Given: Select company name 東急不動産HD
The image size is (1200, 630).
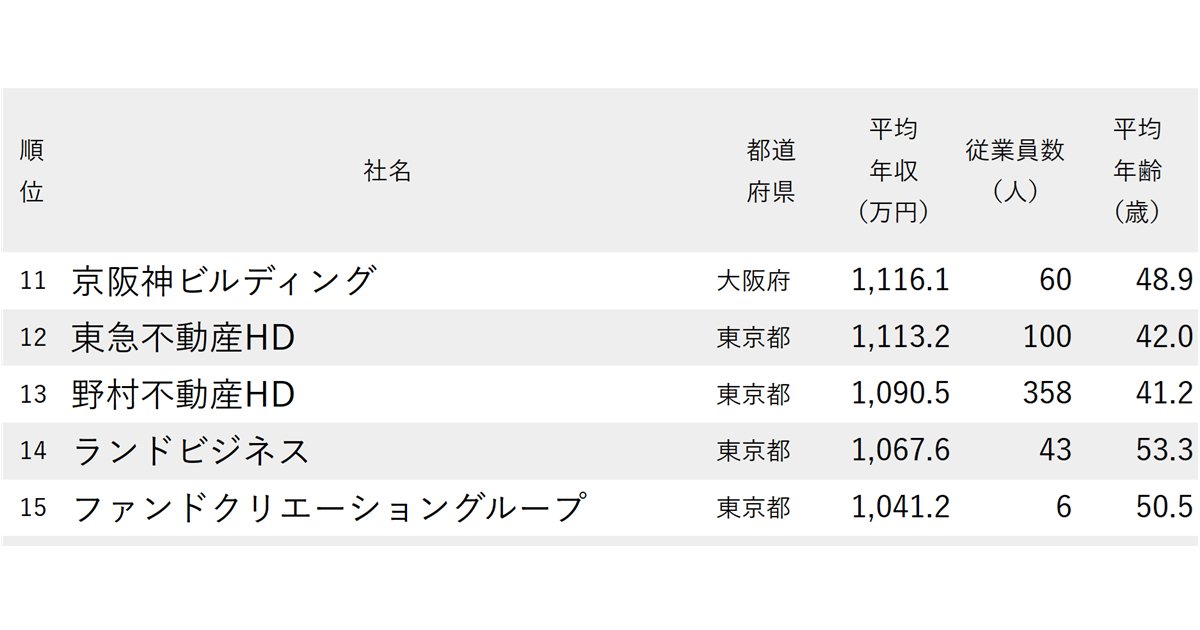Looking at the screenshot, I should [x=184, y=338].
